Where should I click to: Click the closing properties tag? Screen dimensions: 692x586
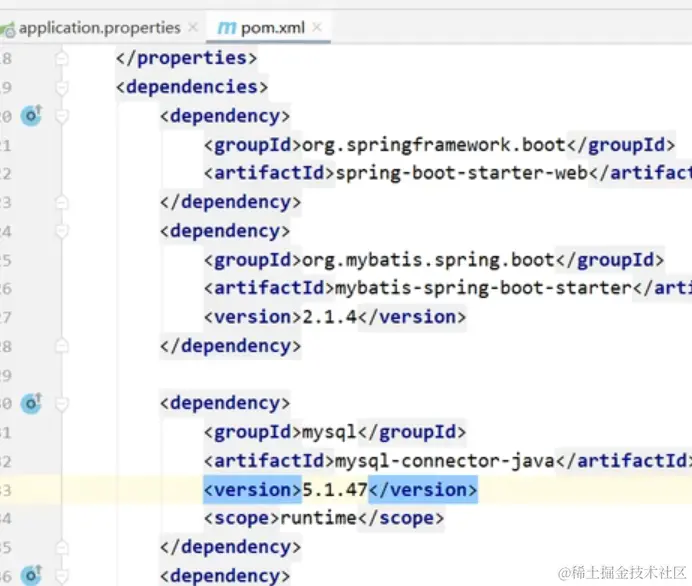(186, 58)
